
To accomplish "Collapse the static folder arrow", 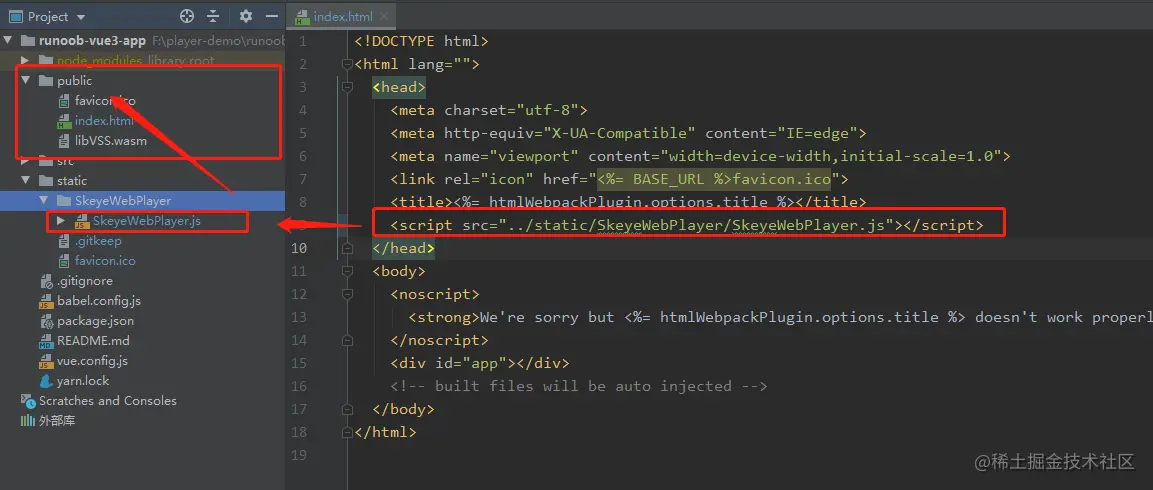I will [x=25, y=180].
